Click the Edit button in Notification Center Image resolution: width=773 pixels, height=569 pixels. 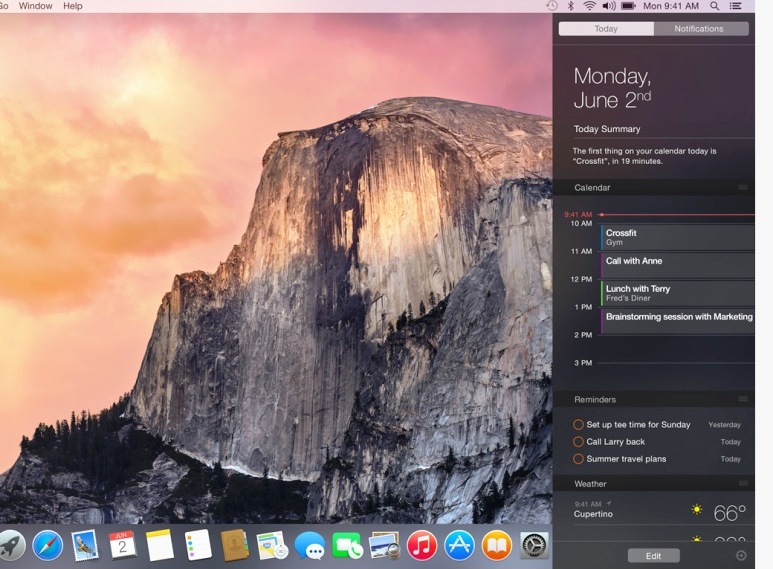pos(653,555)
